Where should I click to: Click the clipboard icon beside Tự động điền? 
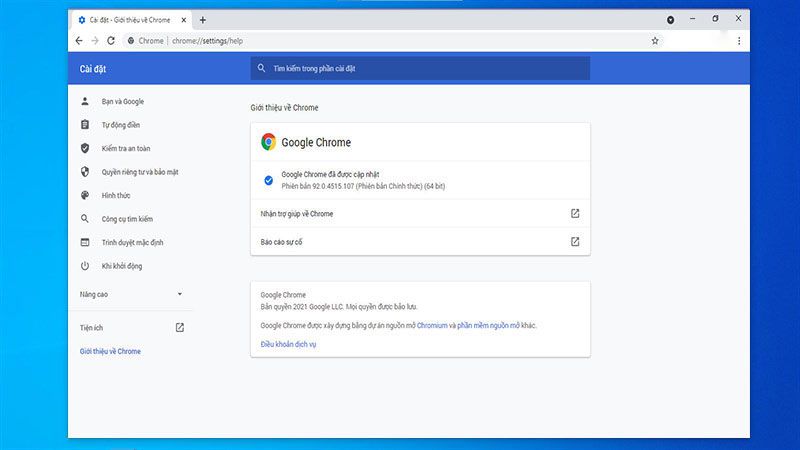85,124
